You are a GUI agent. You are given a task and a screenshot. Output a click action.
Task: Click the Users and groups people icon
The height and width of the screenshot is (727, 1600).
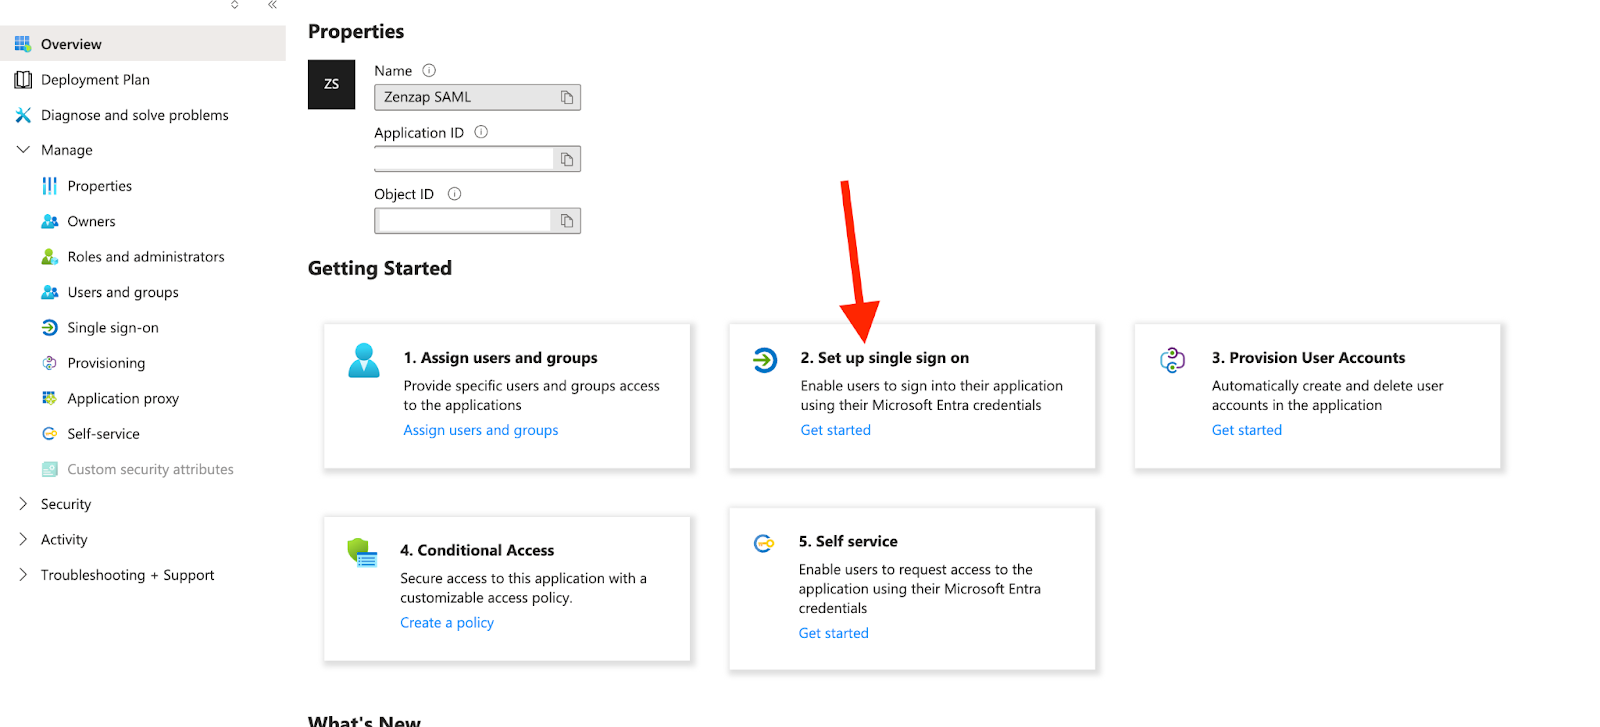pyautogui.click(x=49, y=292)
